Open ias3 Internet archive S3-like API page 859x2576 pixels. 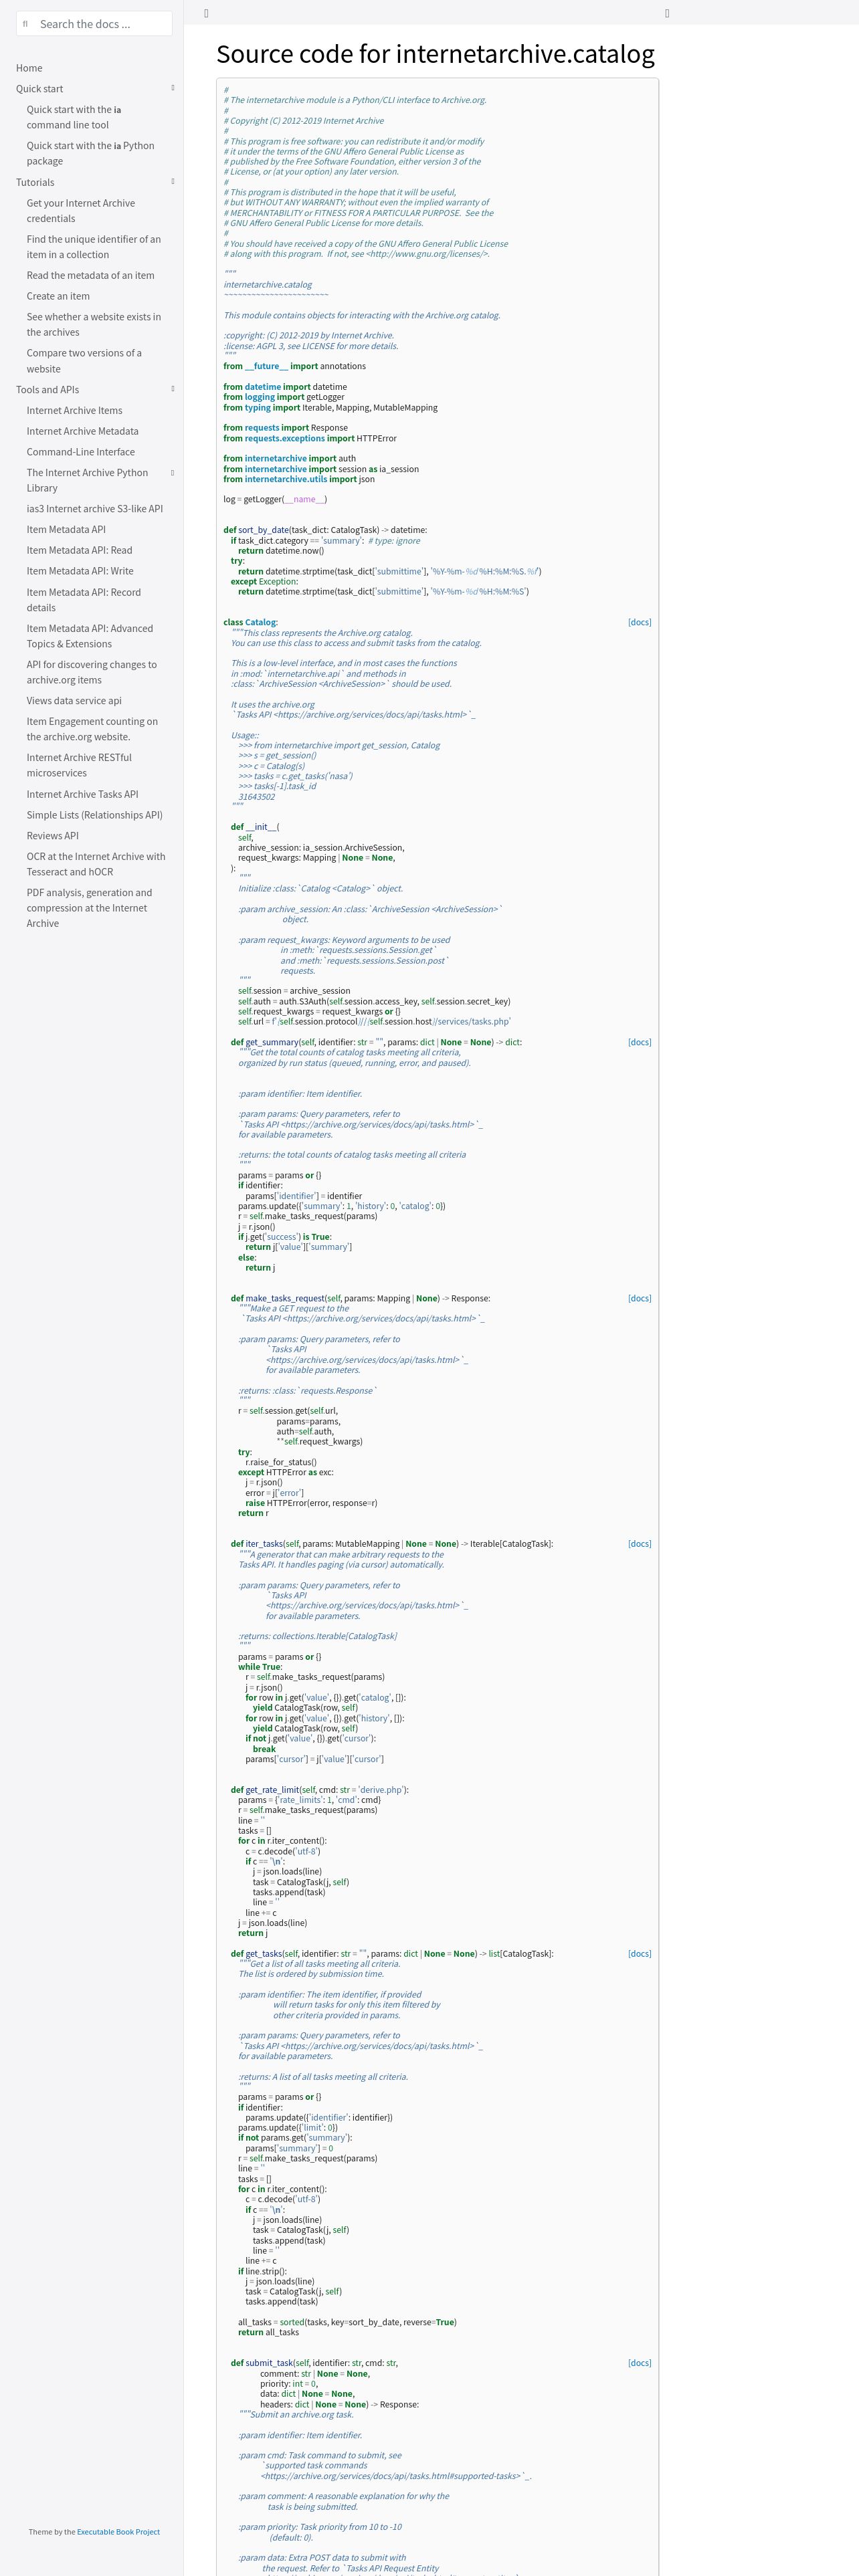[95, 509]
